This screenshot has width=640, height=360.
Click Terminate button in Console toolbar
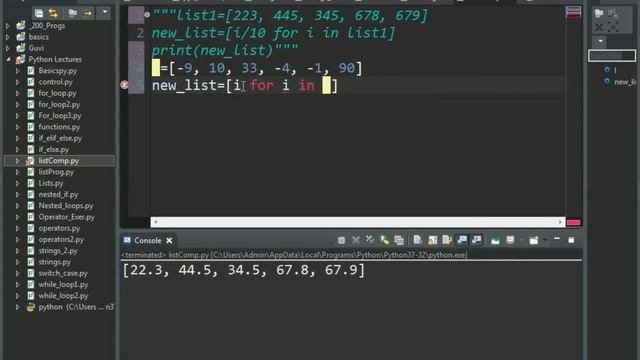coord(341,240)
